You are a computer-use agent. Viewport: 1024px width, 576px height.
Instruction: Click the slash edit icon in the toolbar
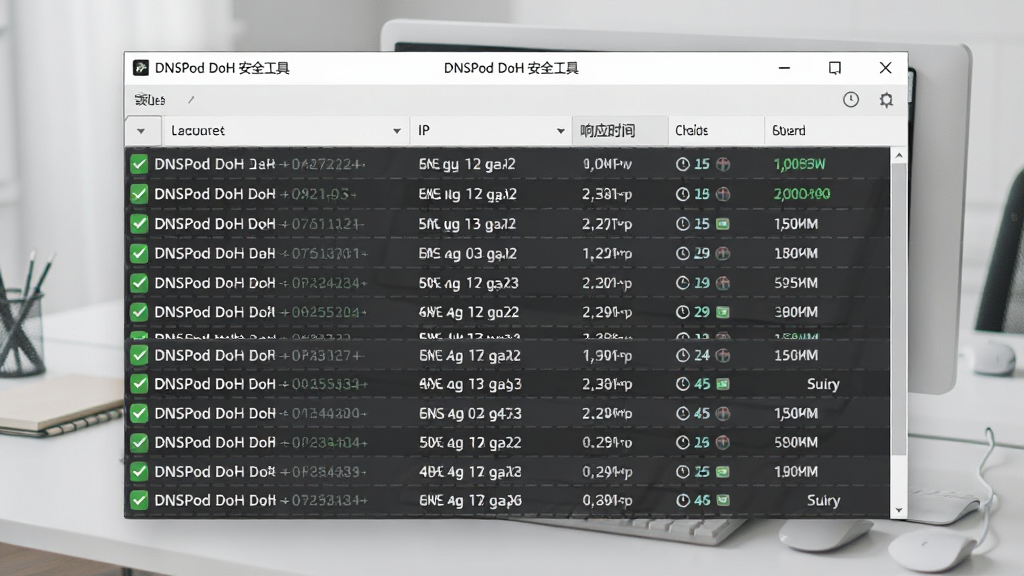[191, 100]
